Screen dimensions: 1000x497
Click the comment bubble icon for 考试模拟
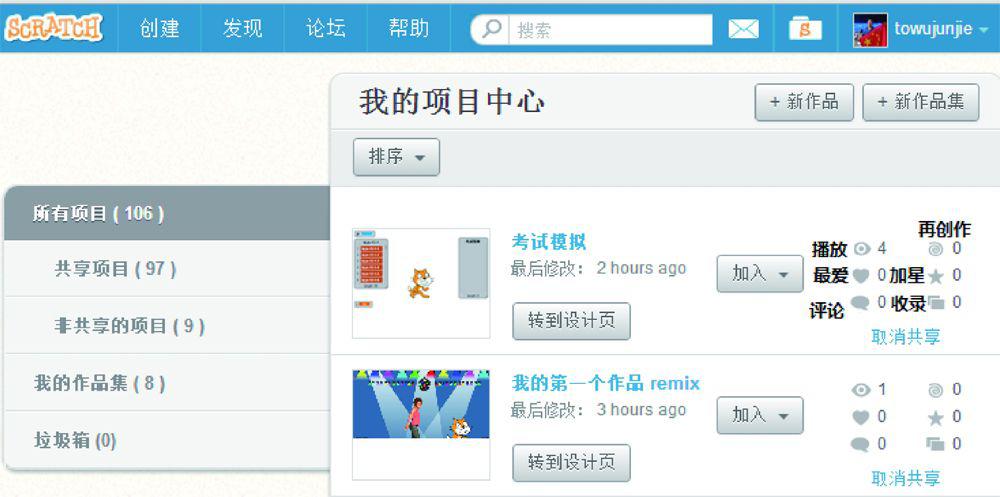860,302
